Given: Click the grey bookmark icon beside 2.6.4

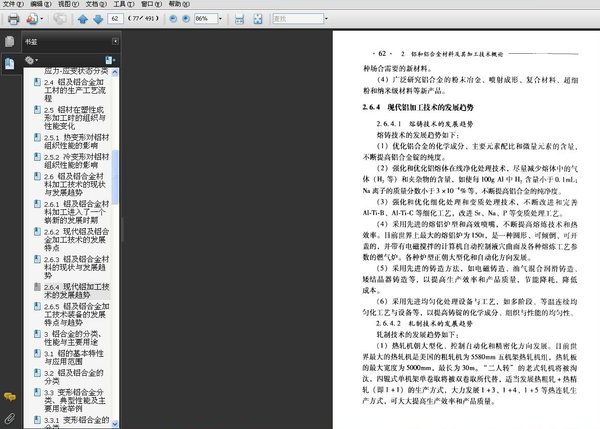Looking at the screenshot, I should coord(37,287).
